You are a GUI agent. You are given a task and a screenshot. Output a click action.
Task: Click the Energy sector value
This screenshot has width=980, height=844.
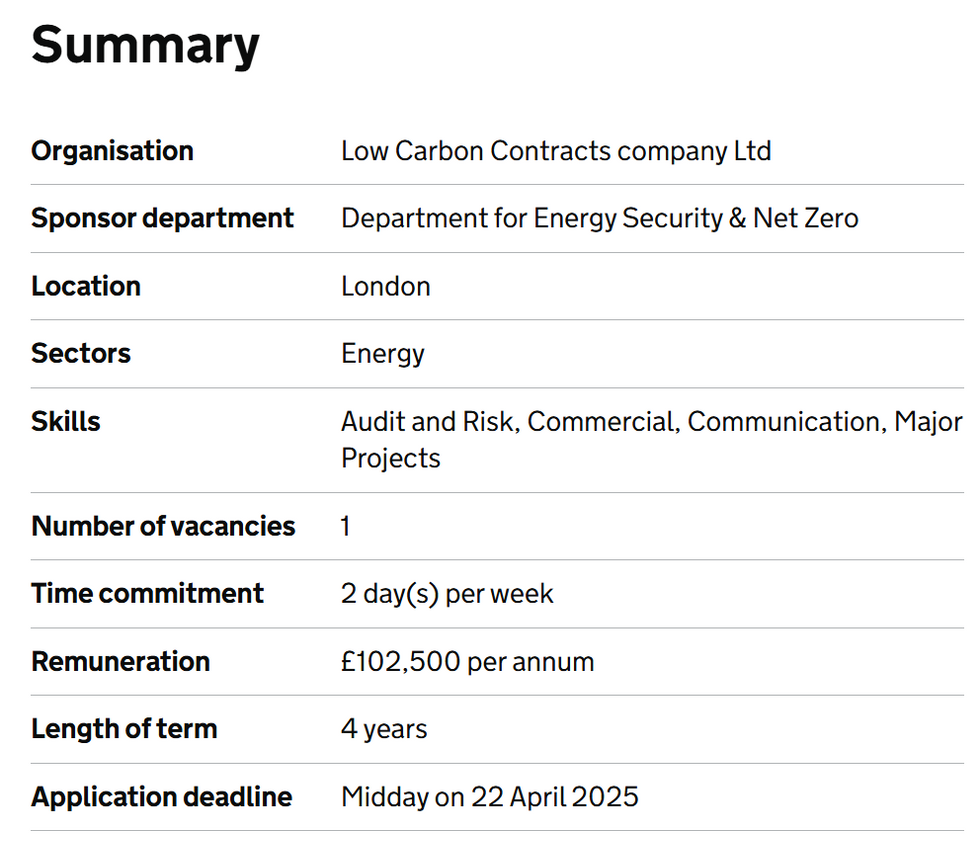point(383,354)
